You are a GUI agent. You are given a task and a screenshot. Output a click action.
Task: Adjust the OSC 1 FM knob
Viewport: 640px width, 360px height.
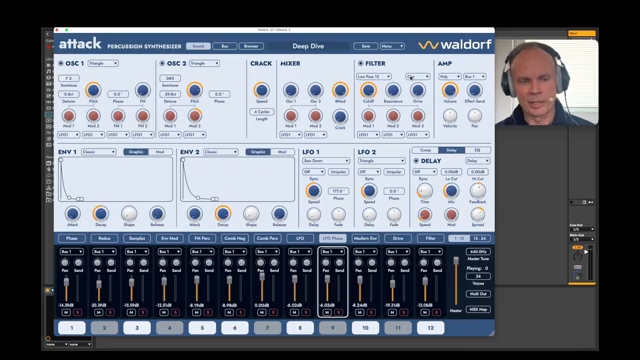pos(142,90)
